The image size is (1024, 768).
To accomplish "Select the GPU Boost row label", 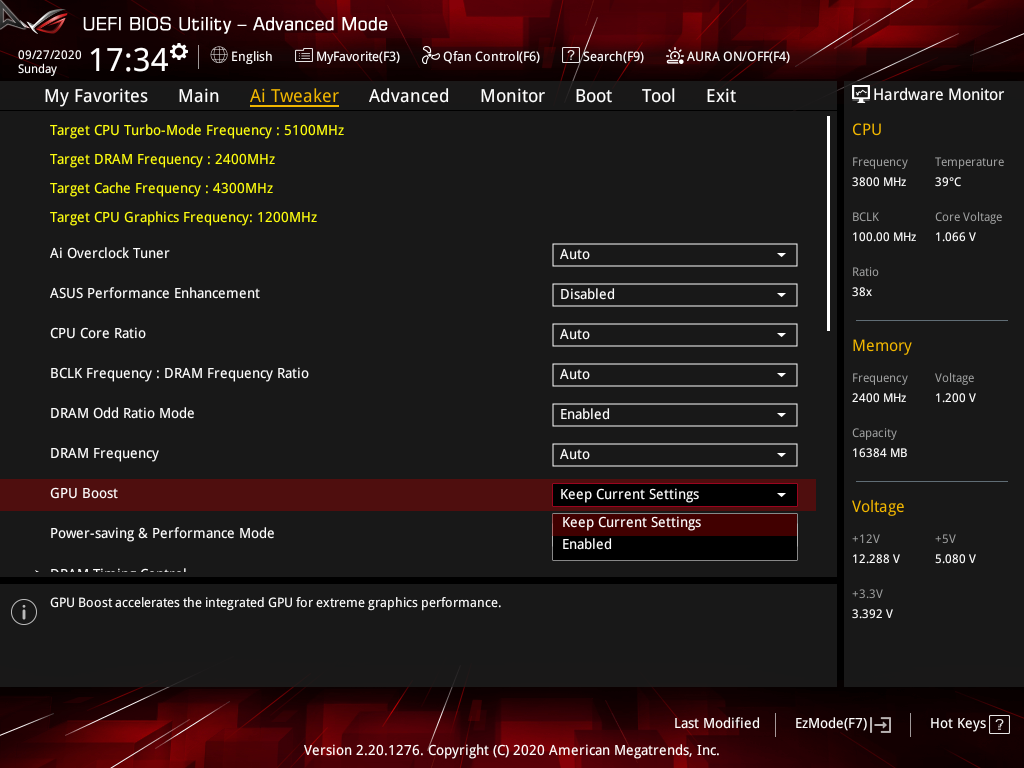I will coord(84,494).
